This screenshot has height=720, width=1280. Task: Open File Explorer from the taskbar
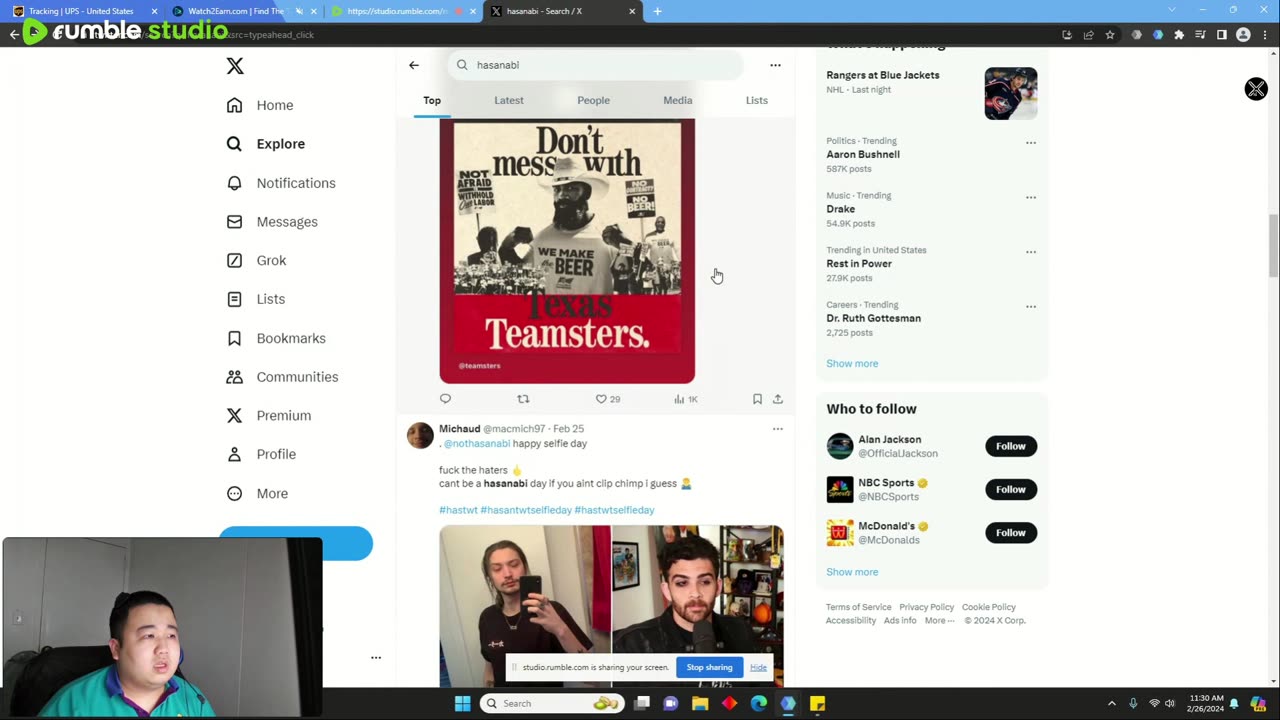(x=700, y=703)
